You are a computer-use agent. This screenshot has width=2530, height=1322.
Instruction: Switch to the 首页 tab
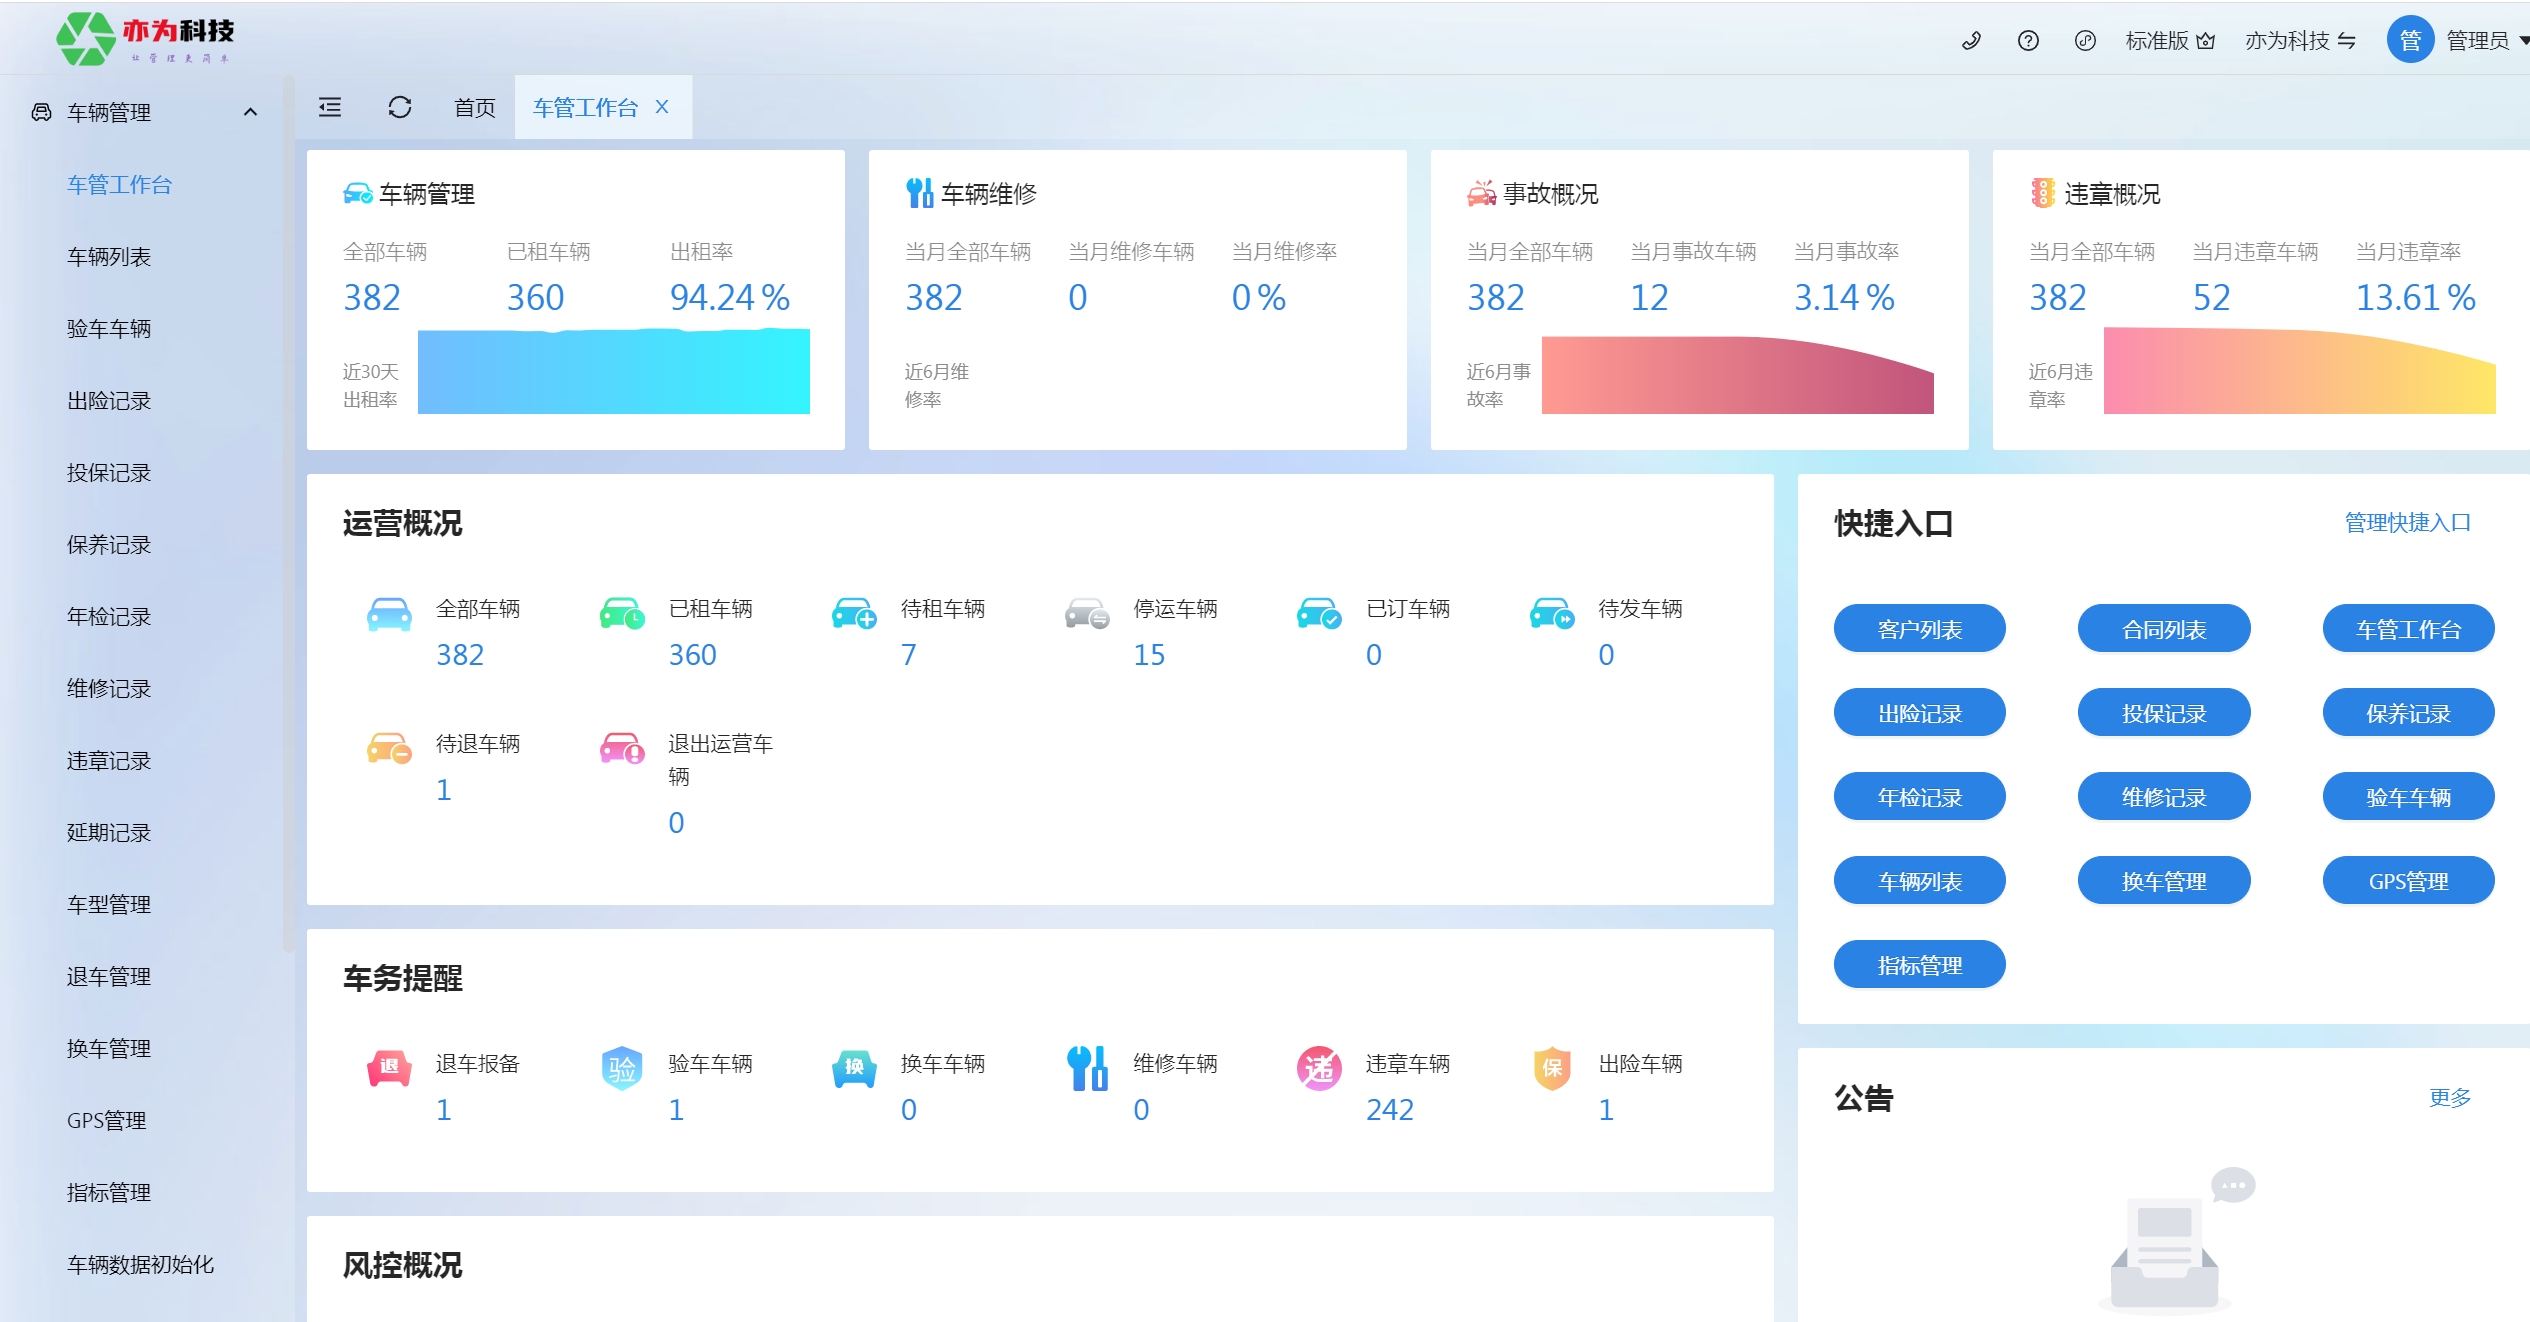coord(474,108)
